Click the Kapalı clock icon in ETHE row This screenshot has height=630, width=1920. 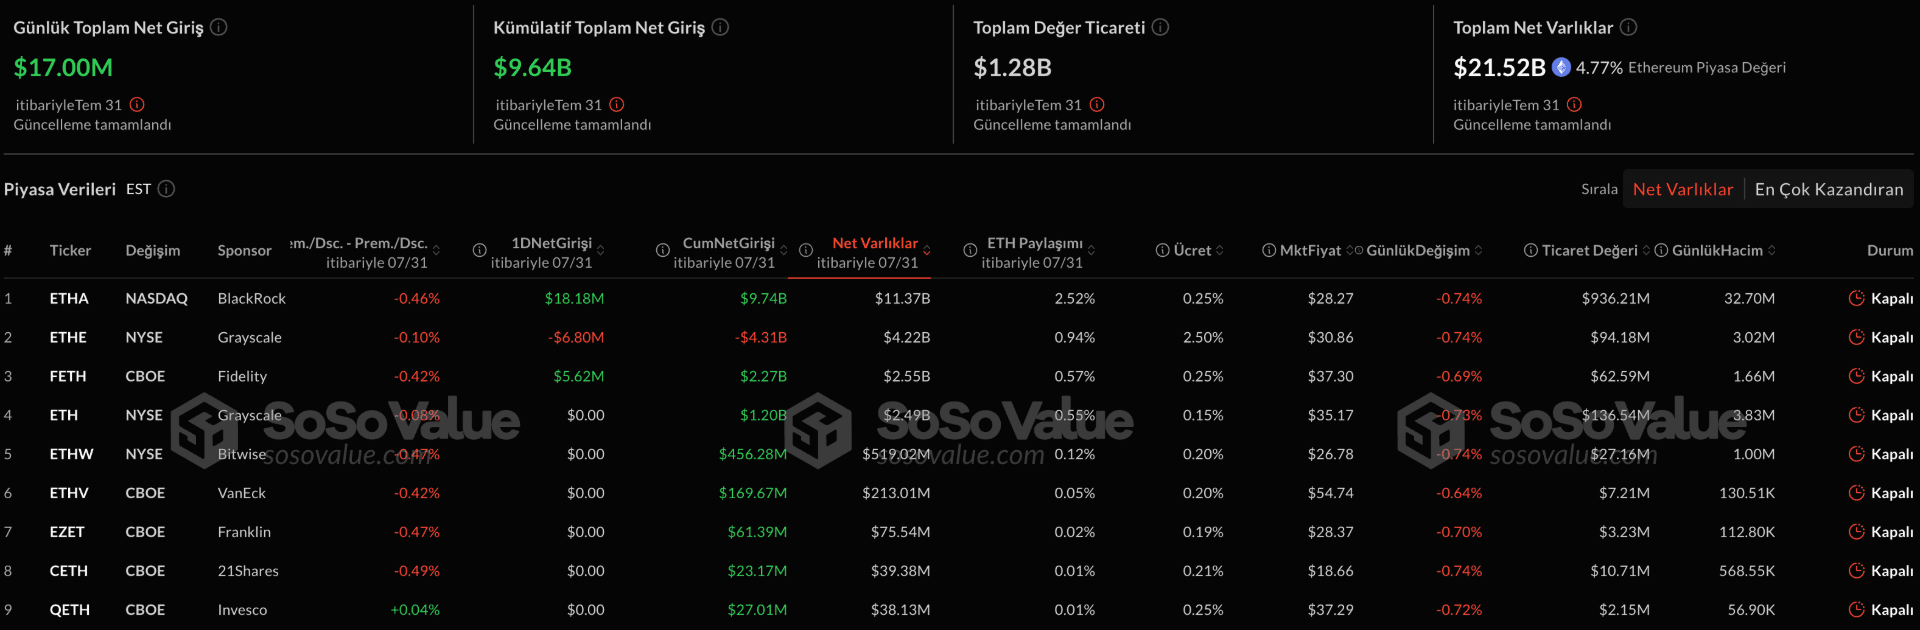[x=1857, y=337]
